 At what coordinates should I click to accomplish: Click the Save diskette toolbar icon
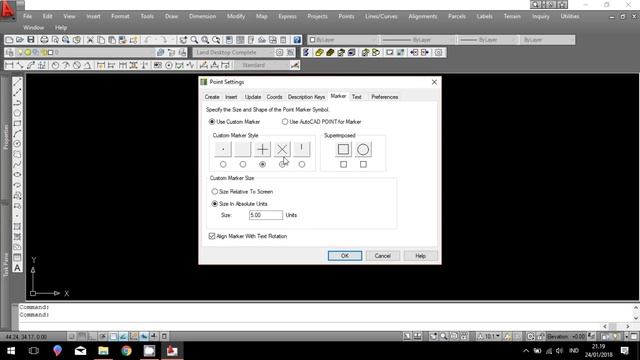[31, 40]
